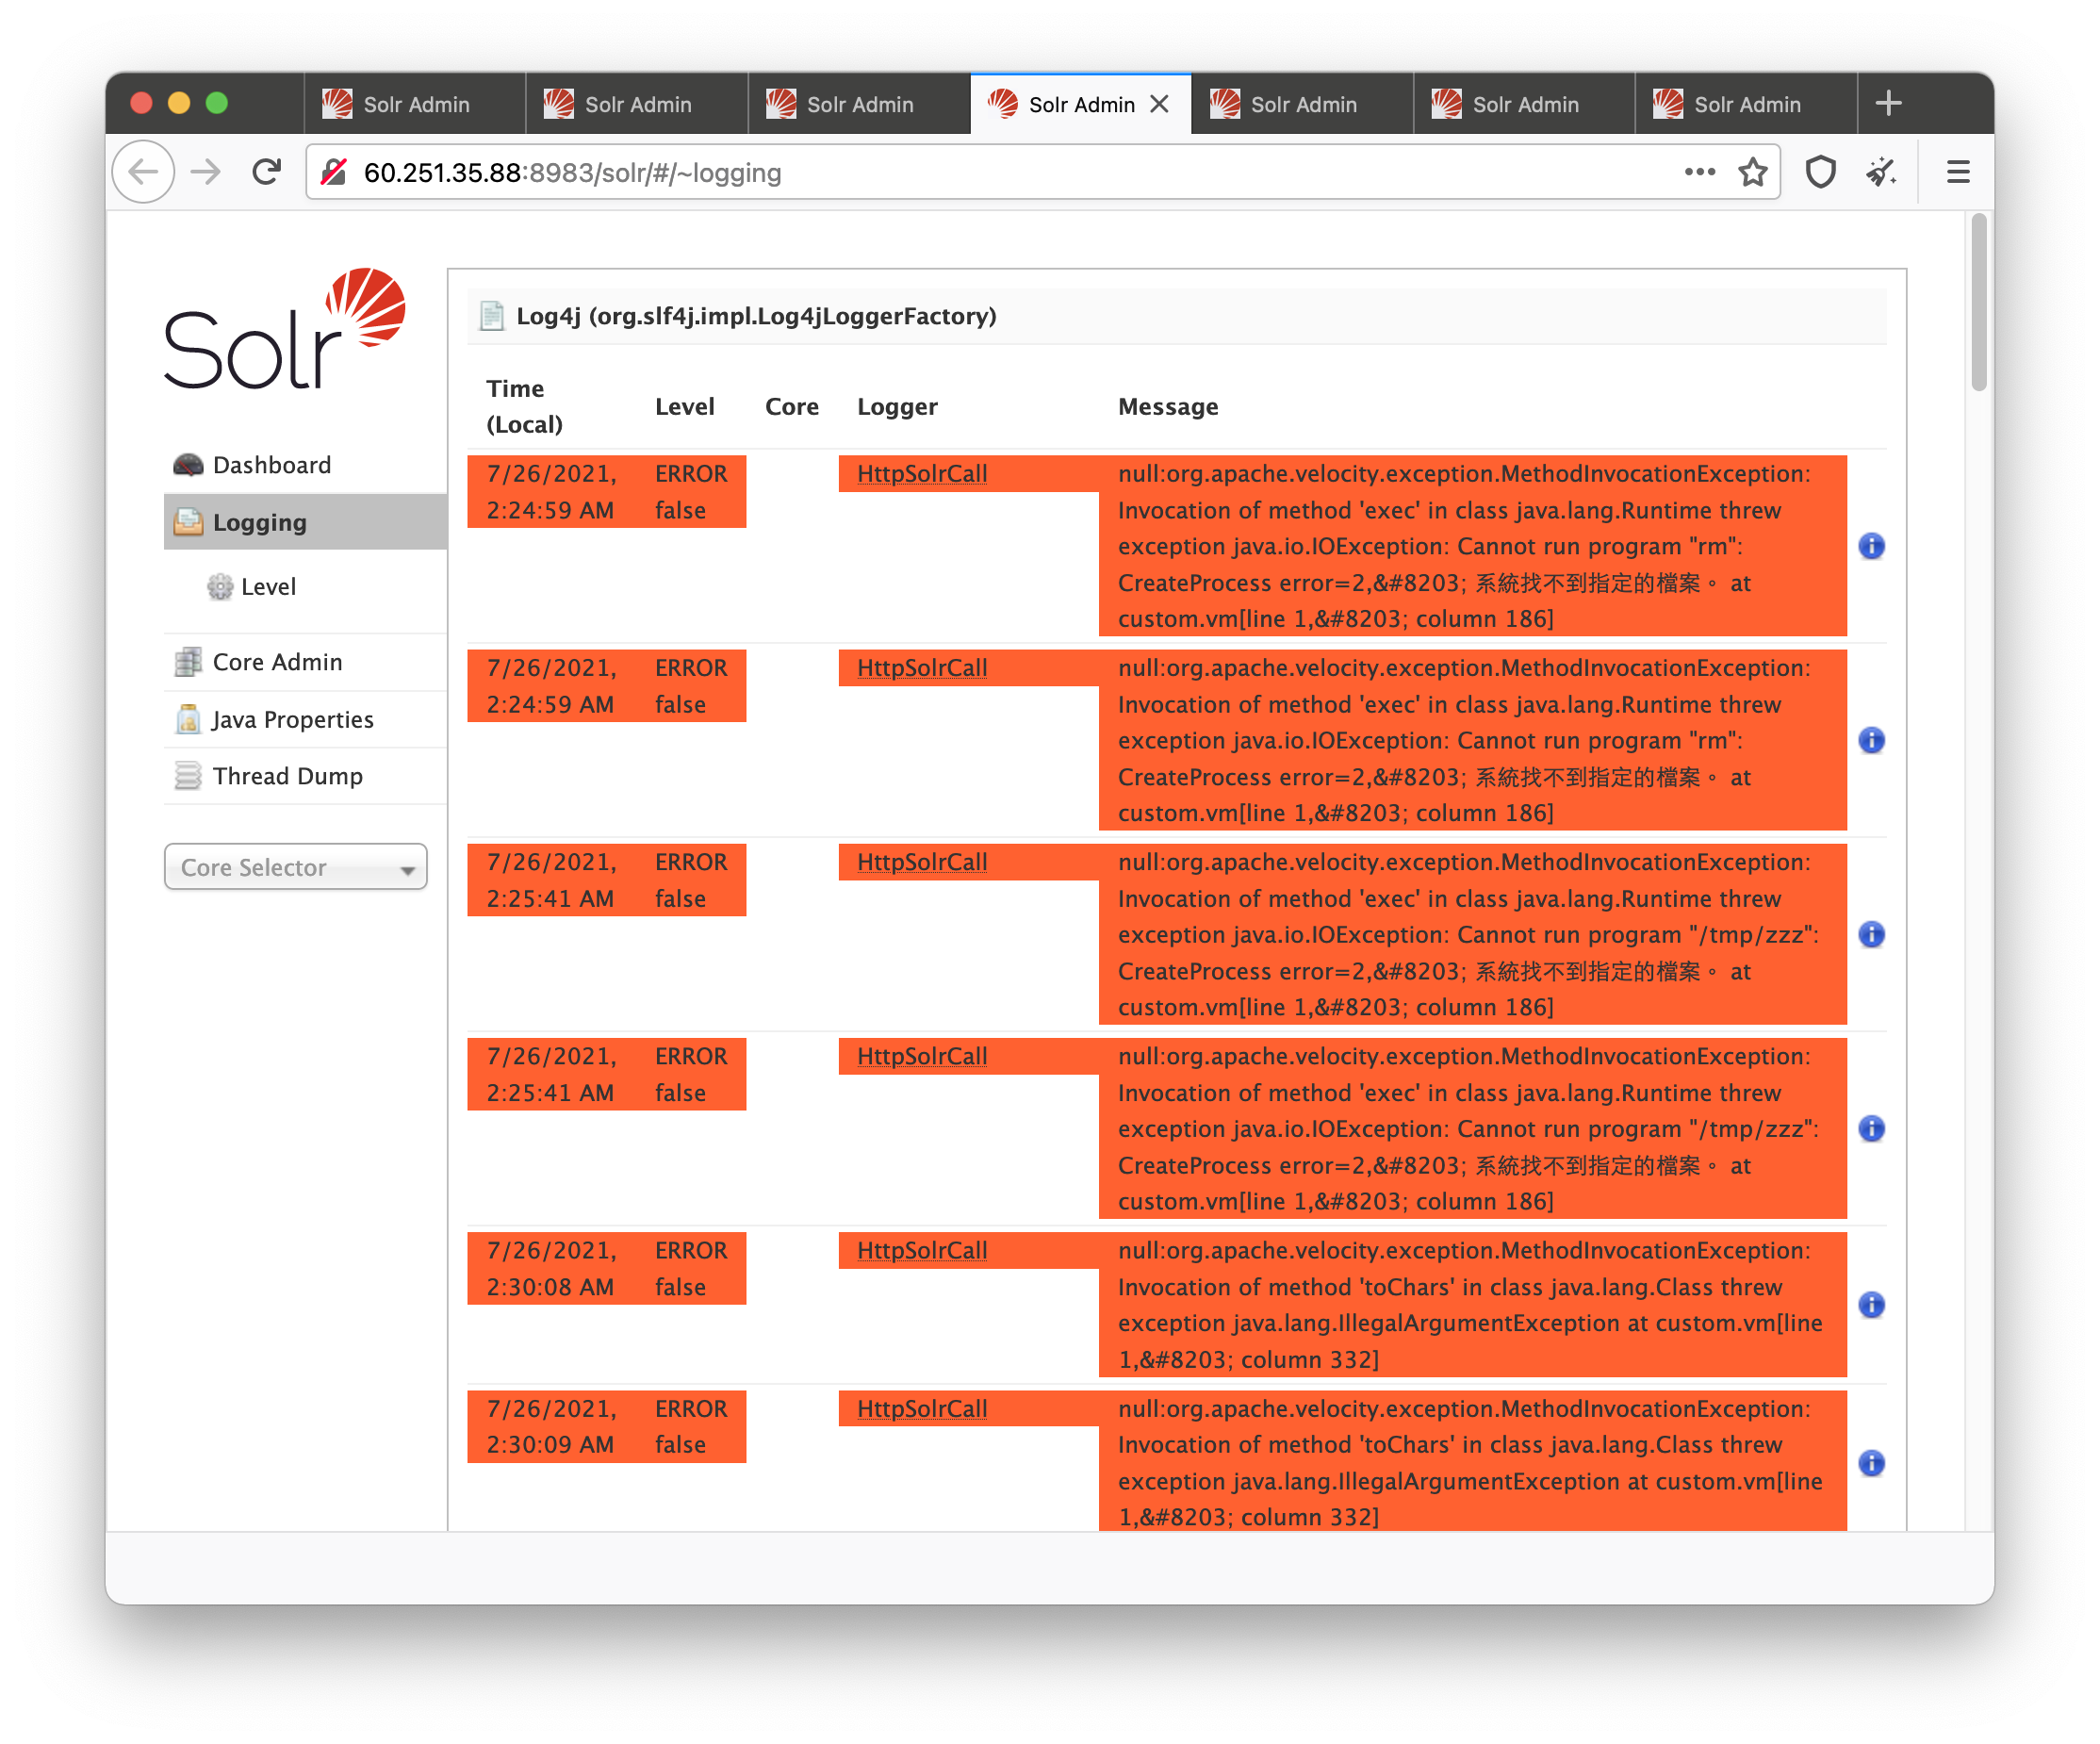
Task: Click the Java Properties icon
Action: click(x=188, y=719)
